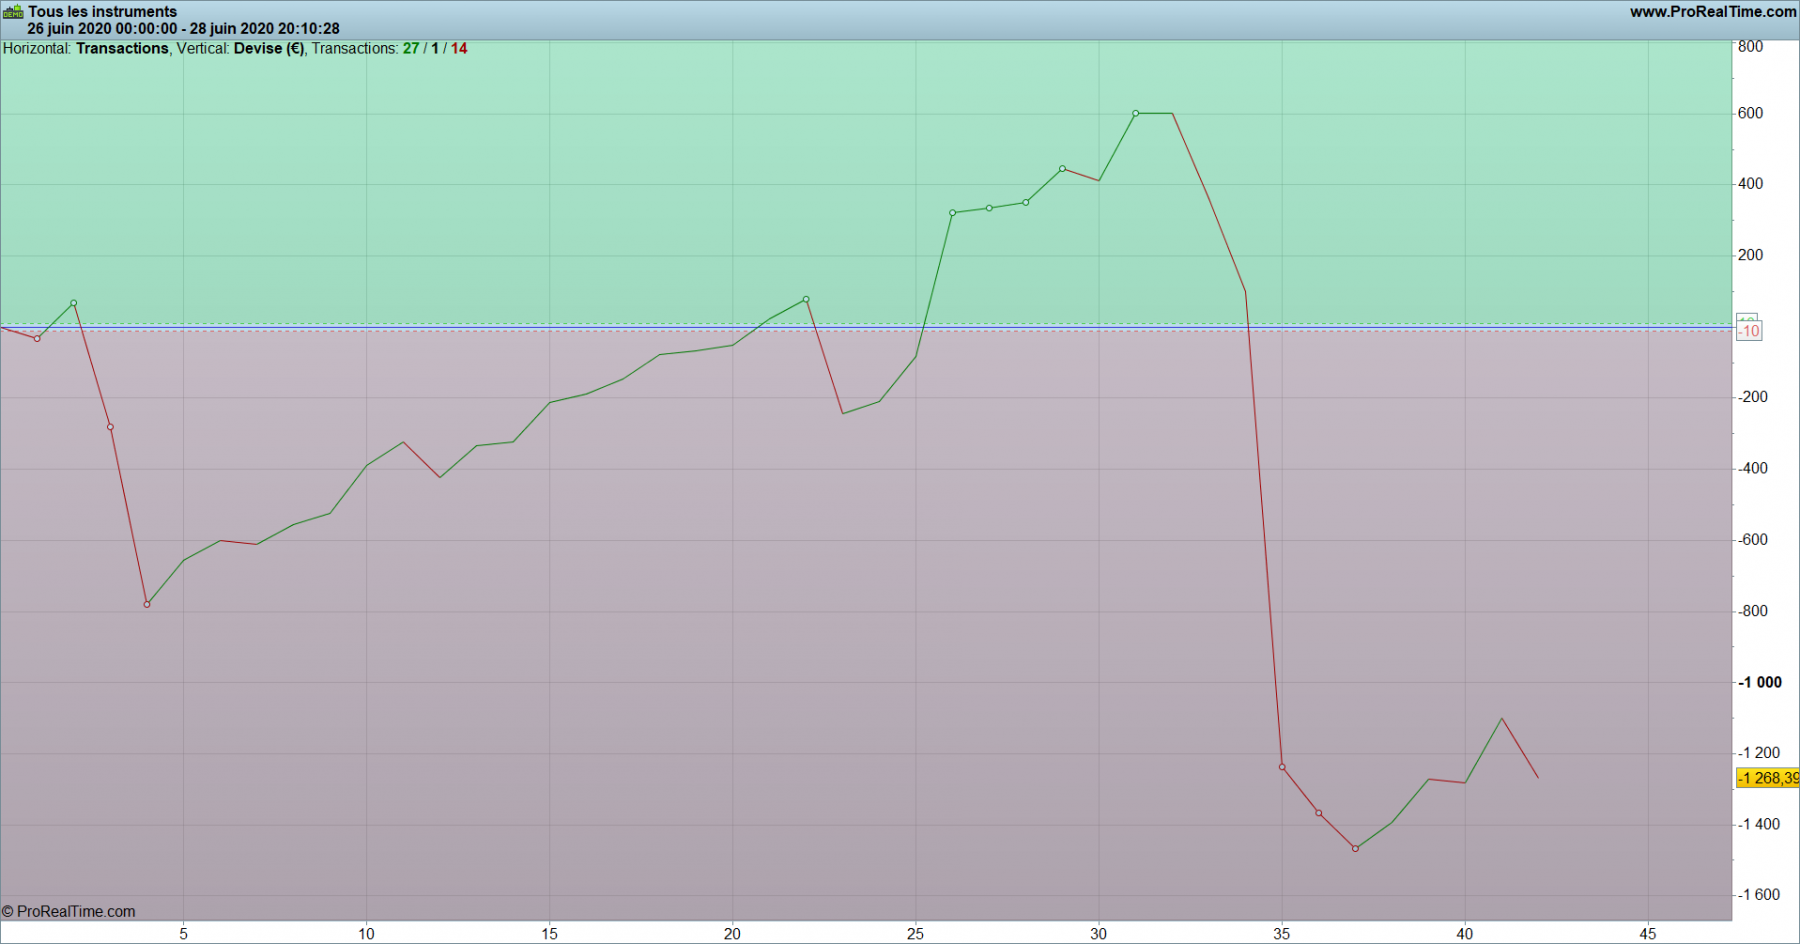Screen dimensions: 1800x944
Task: Click the 26 juin – 28 juin 2020 date range
Action: (x=183, y=29)
